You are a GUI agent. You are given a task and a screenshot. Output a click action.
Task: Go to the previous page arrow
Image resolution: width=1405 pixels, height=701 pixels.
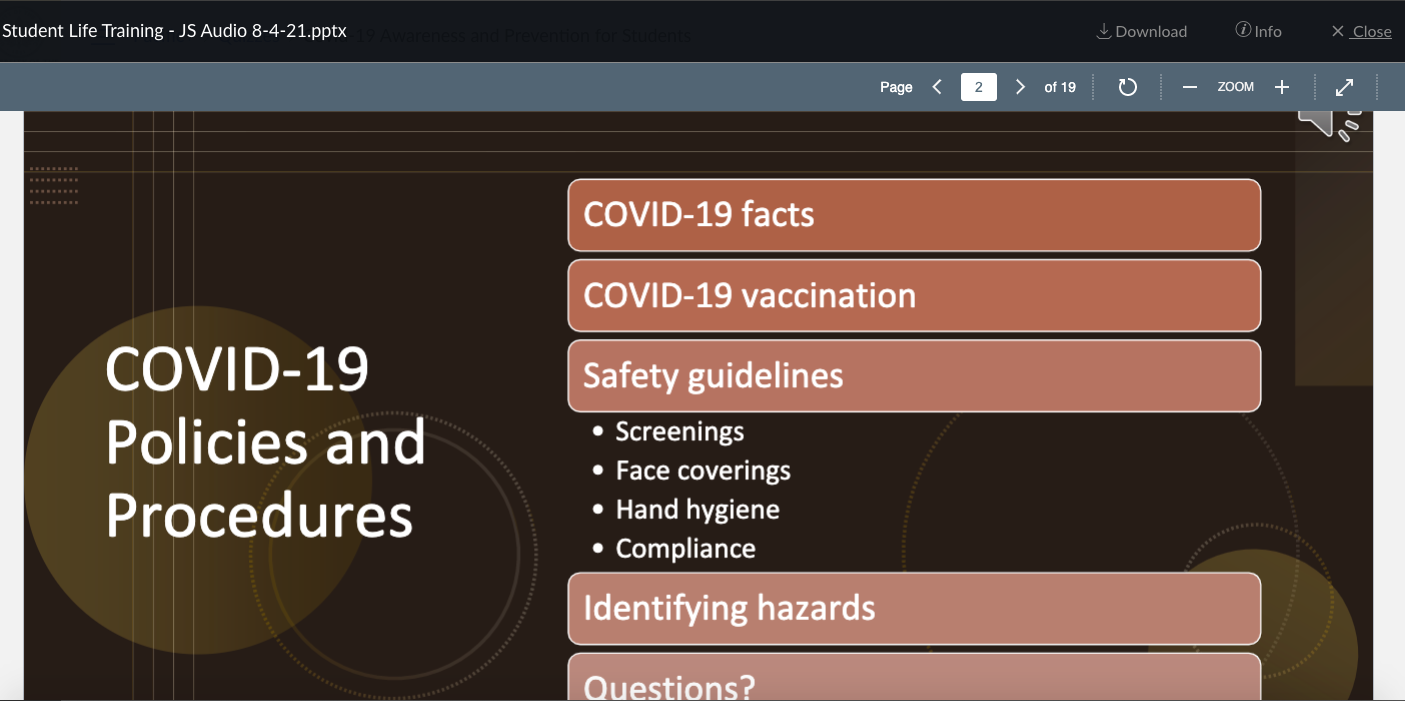[937, 87]
